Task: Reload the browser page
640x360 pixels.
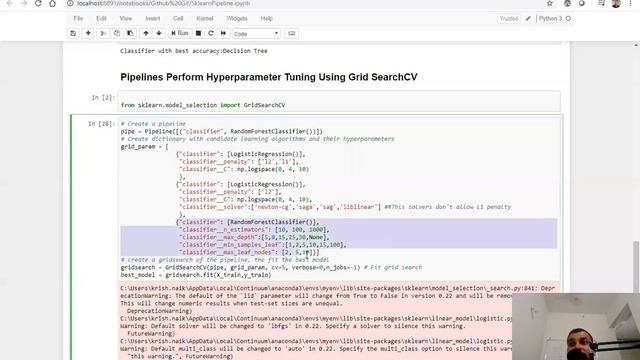Action: click(x=38, y=3)
